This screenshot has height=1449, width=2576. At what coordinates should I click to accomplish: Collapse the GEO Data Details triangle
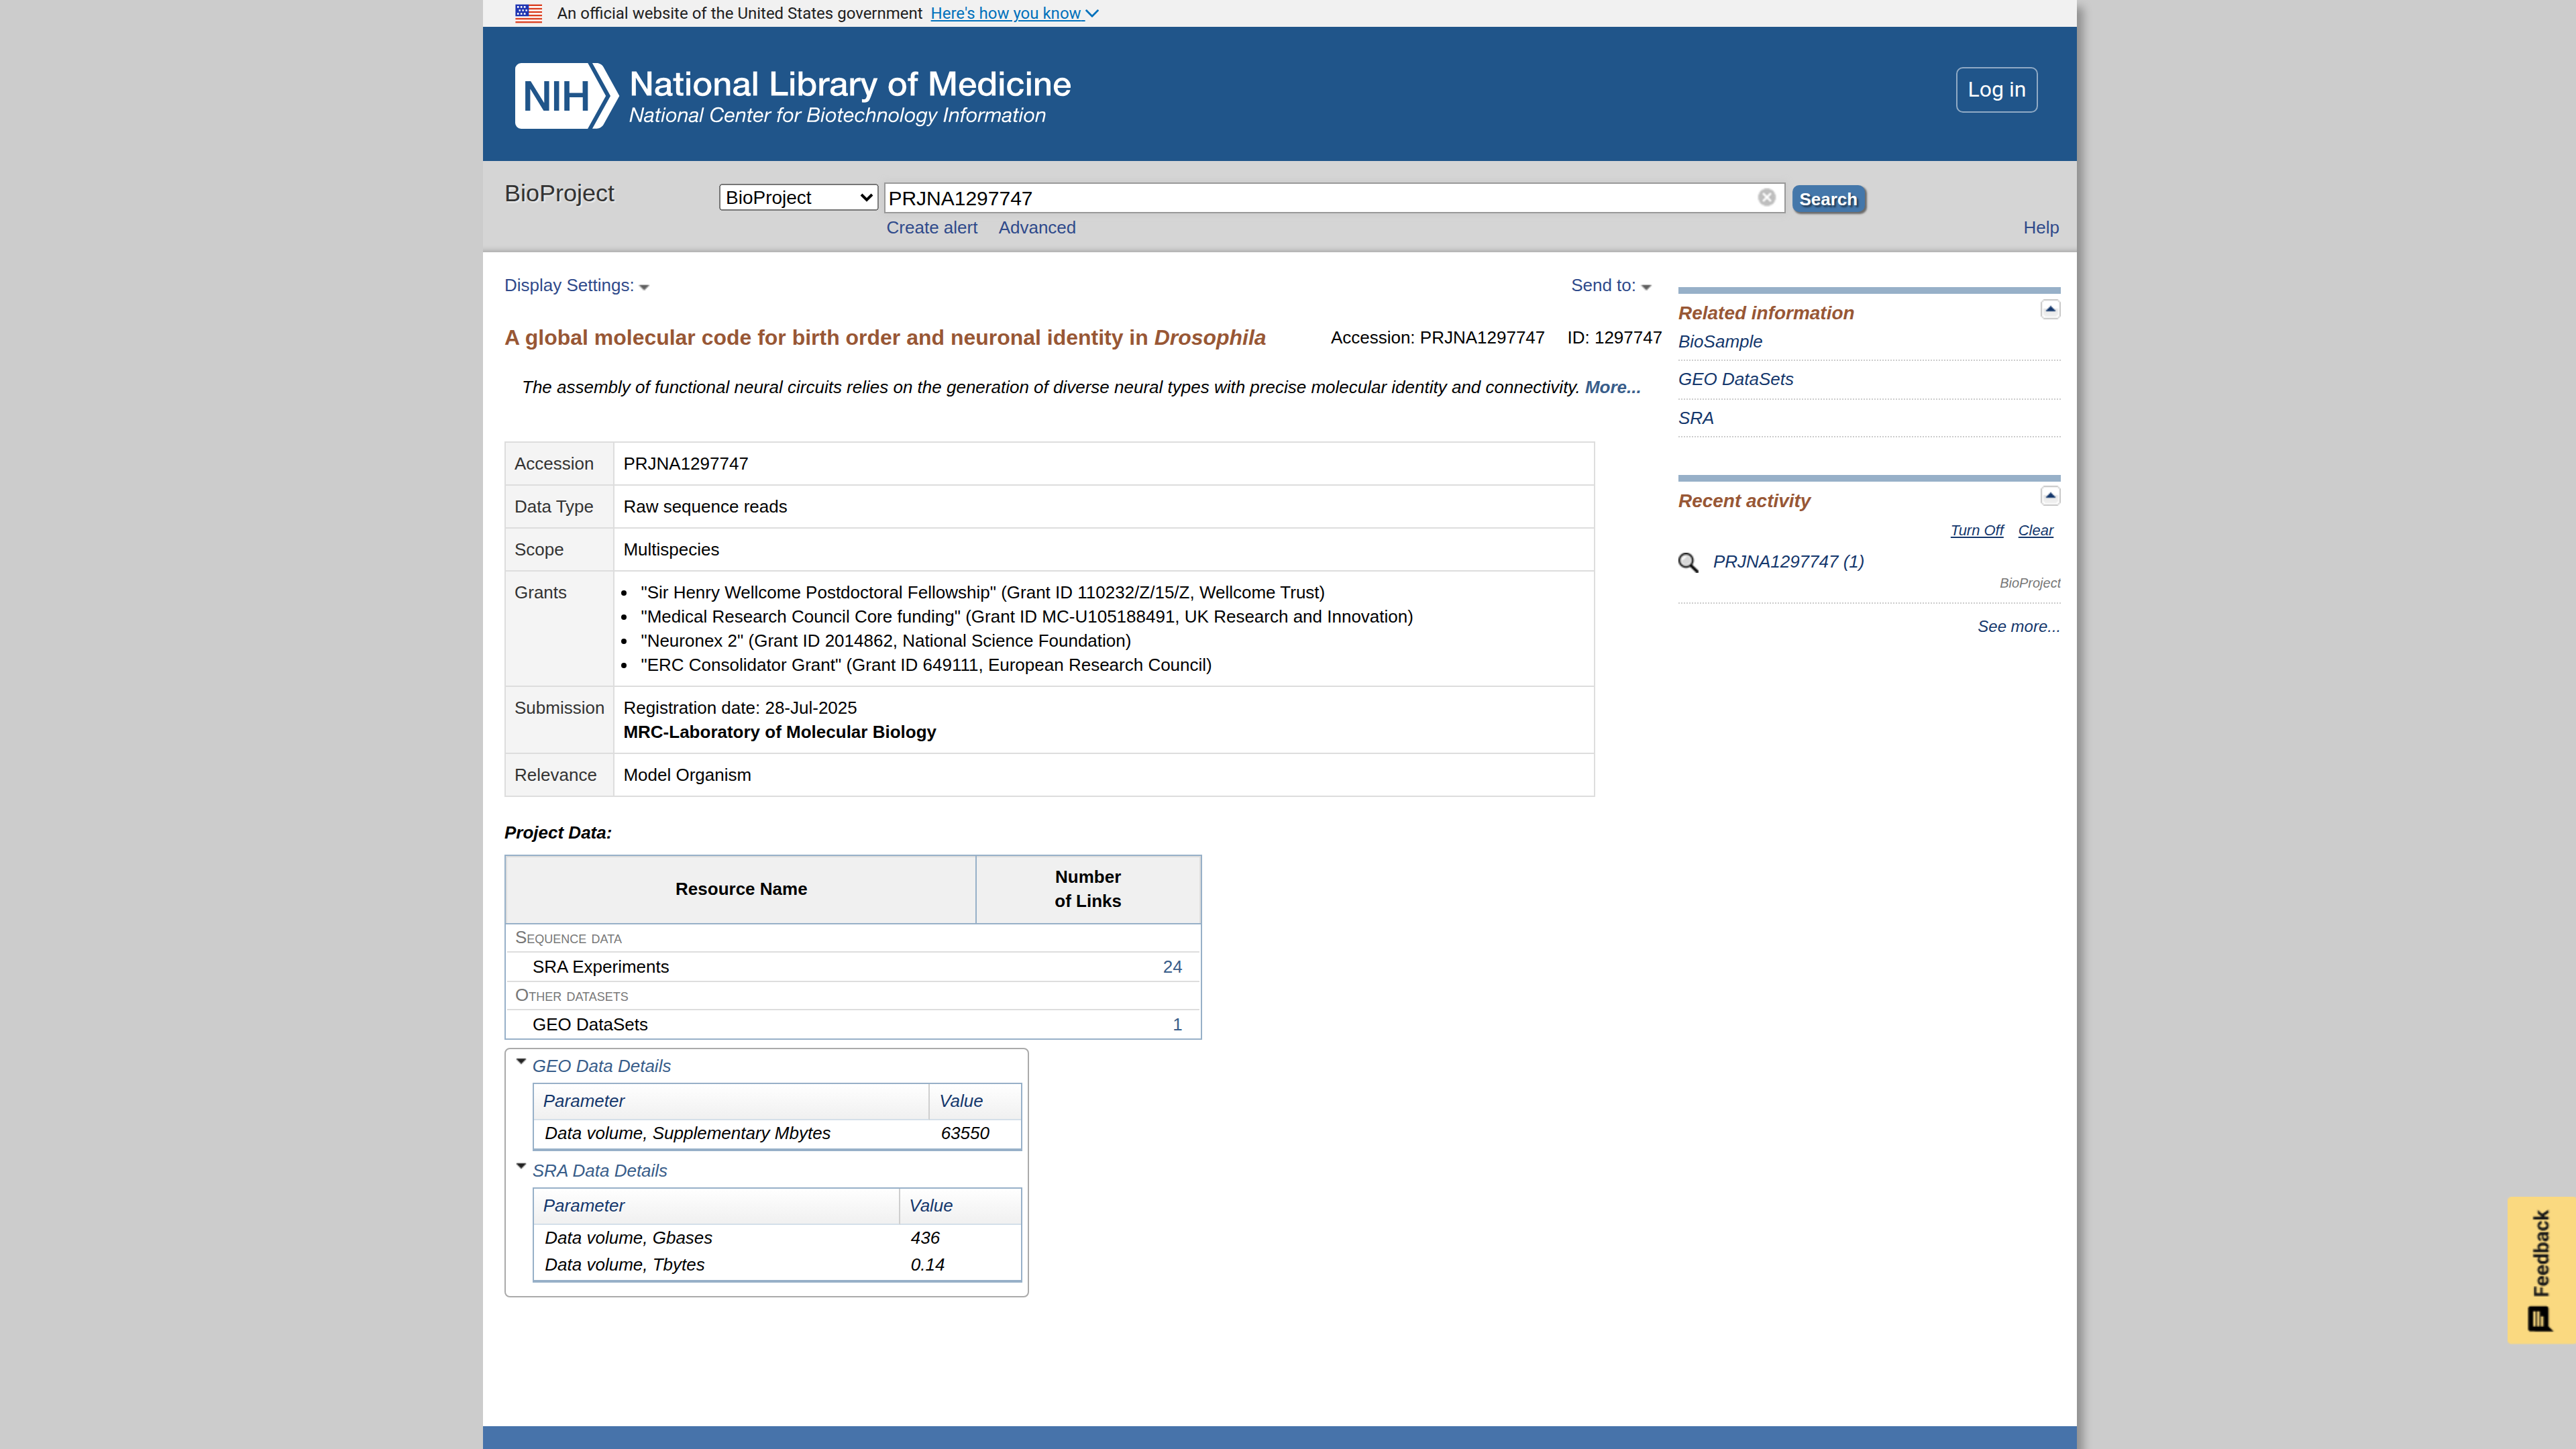pyautogui.click(x=521, y=1062)
